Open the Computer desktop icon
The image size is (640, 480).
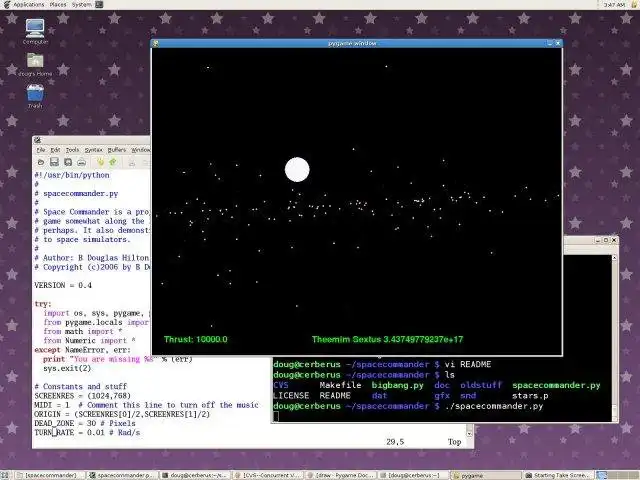35,31
